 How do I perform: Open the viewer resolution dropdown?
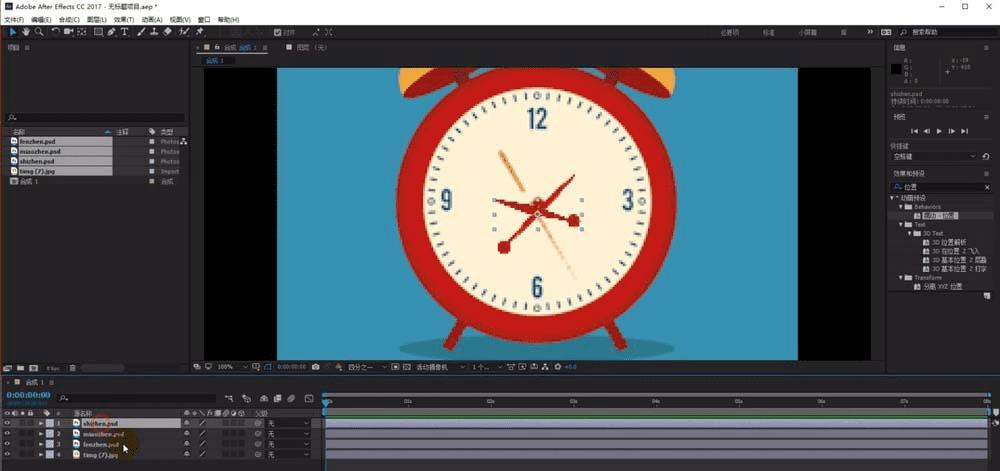(367, 367)
